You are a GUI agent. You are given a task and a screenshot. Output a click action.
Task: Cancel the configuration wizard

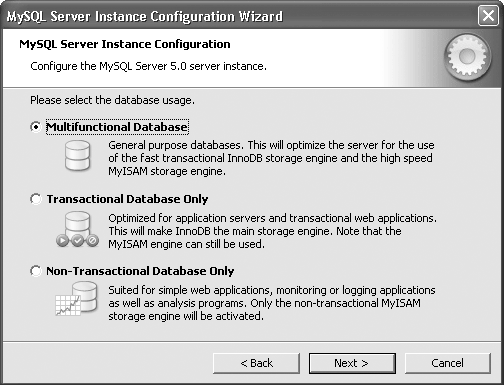click(448, 363)
